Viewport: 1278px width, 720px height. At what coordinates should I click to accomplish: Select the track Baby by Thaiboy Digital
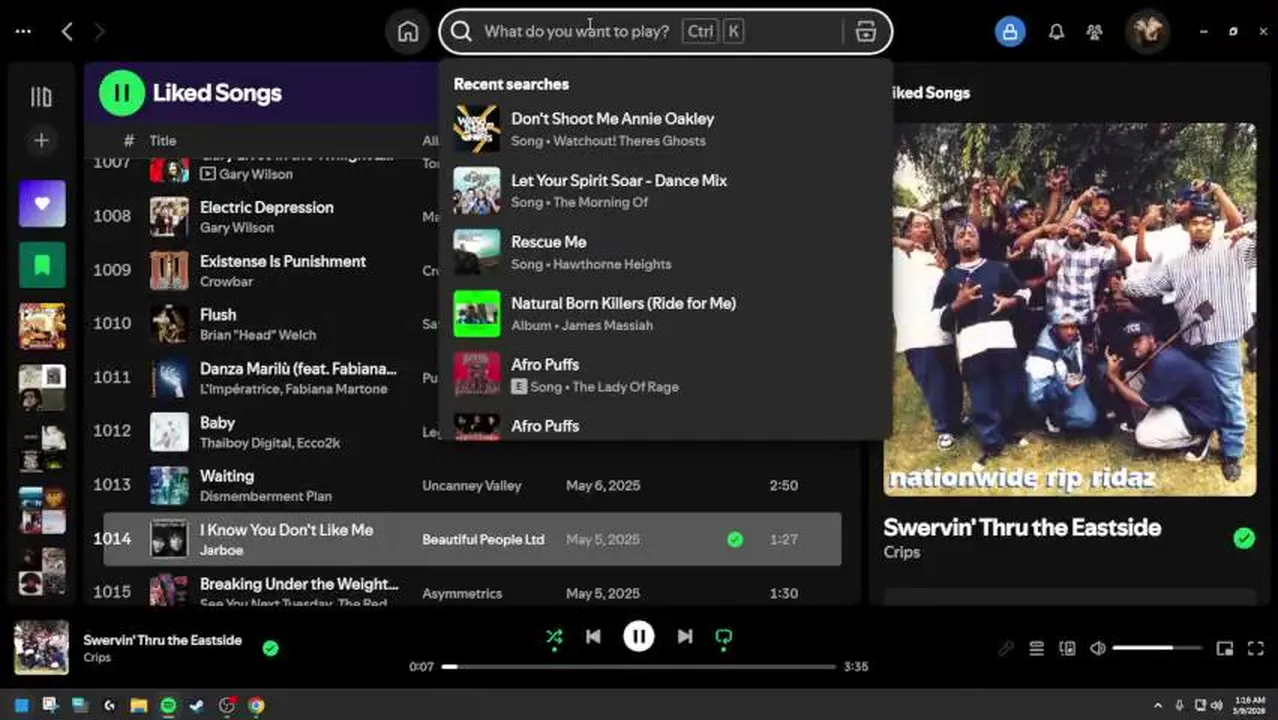click(472, 432)
